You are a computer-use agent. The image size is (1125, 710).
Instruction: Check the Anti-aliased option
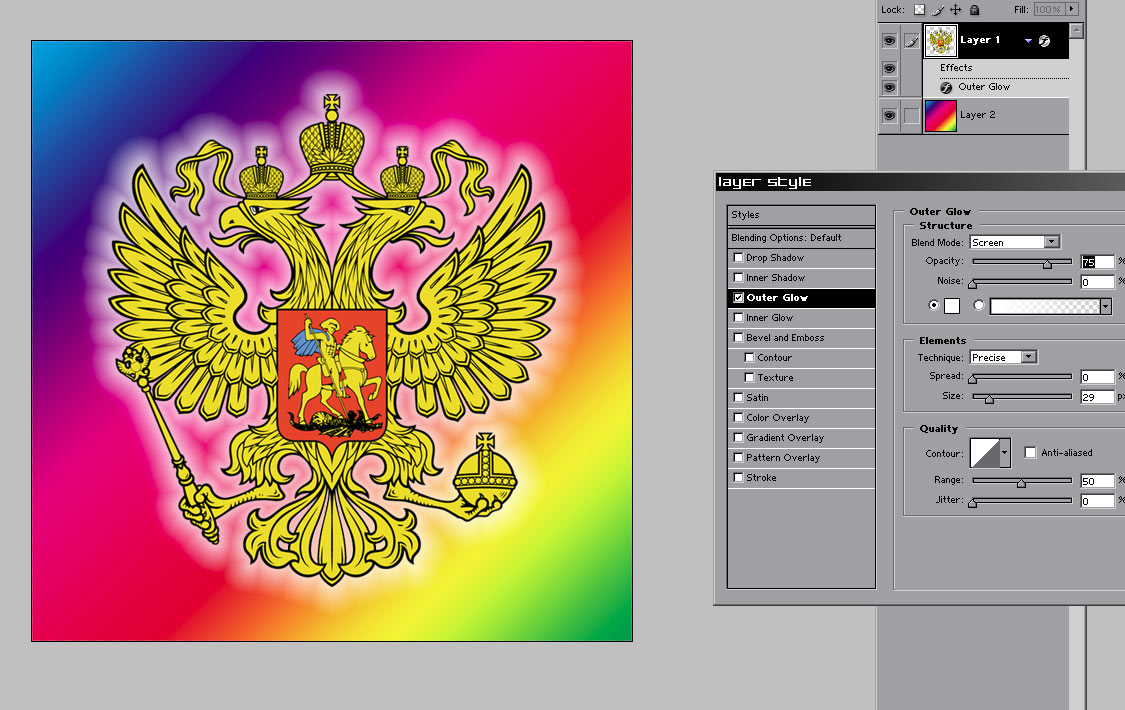pyautogui.click(x=1030, y=453)
